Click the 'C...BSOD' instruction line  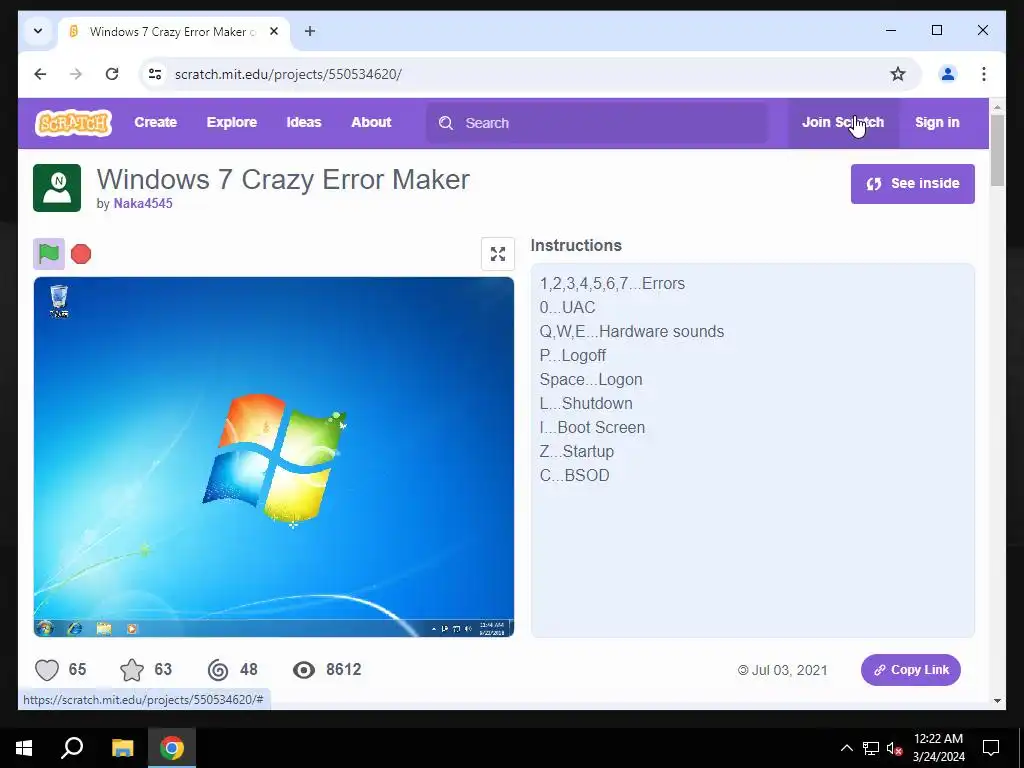(575, 475)
